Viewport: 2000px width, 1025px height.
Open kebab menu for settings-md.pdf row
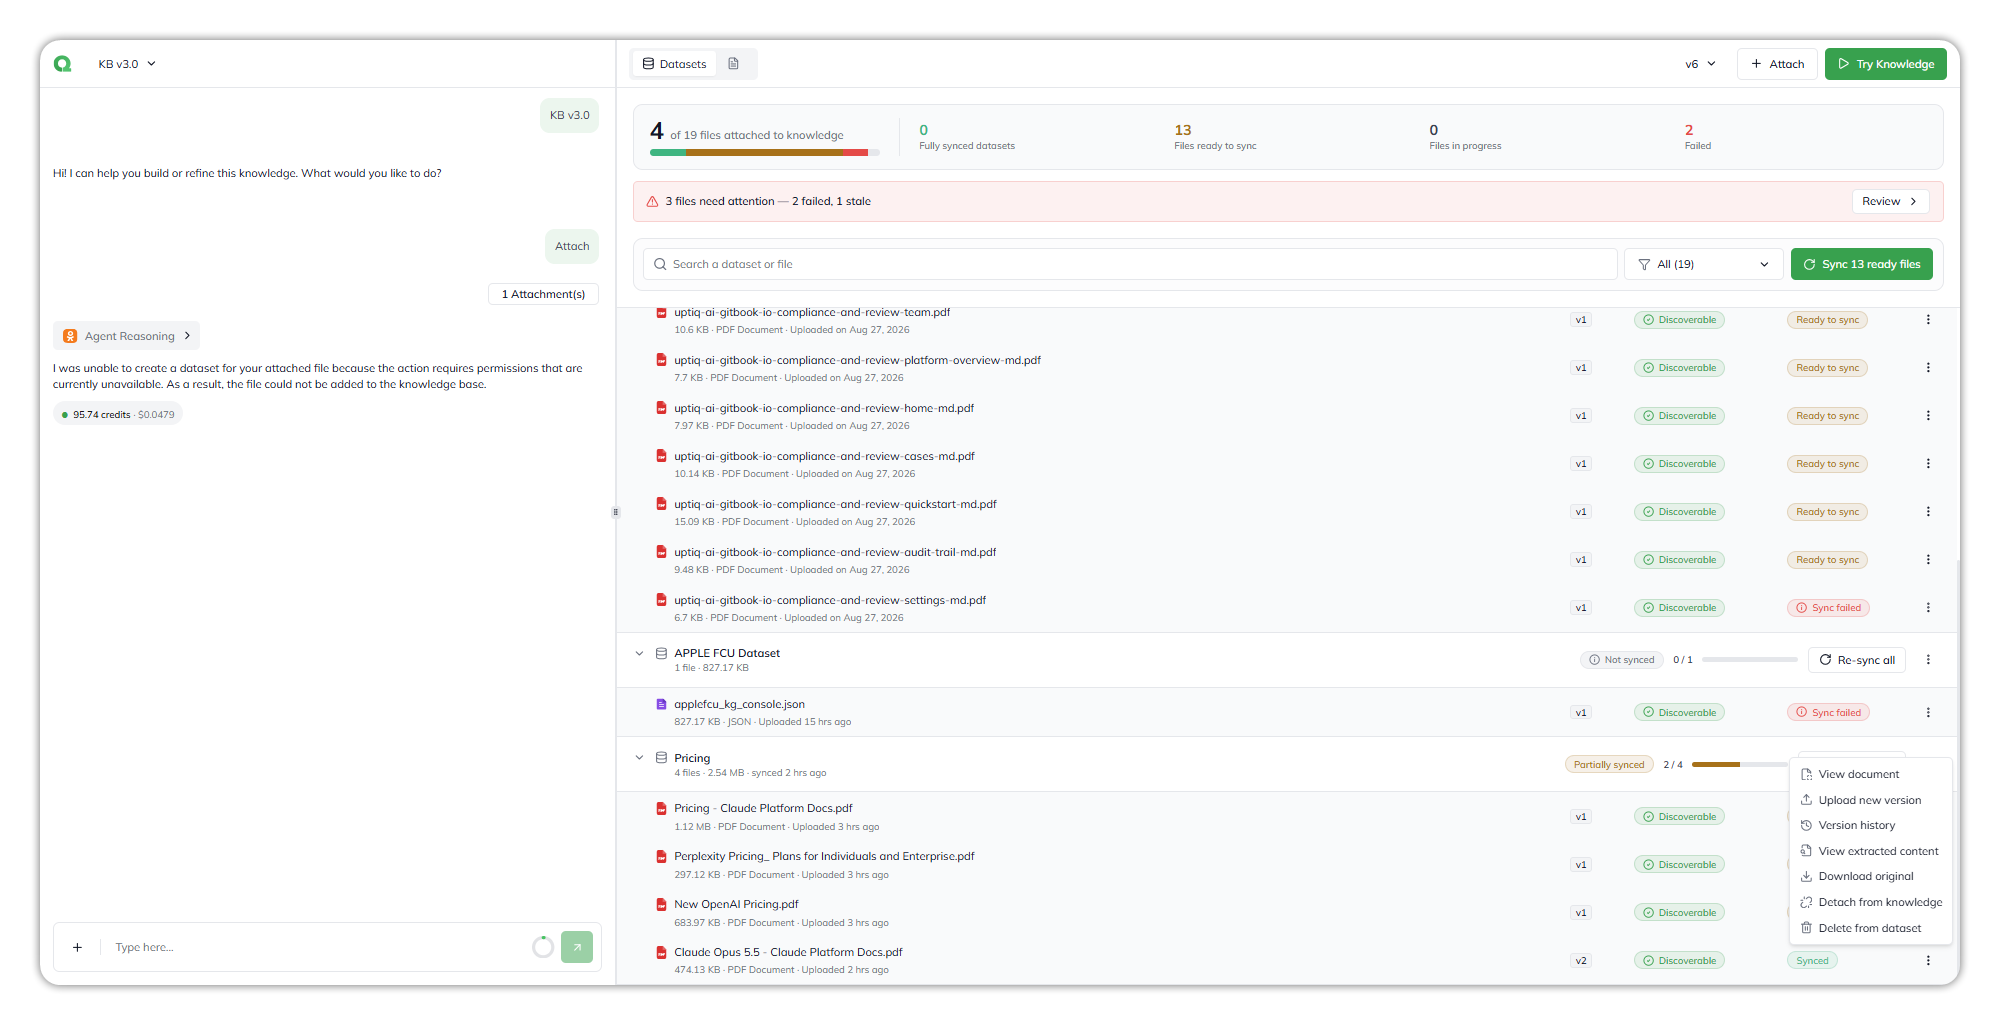[x=1928, y=608]
